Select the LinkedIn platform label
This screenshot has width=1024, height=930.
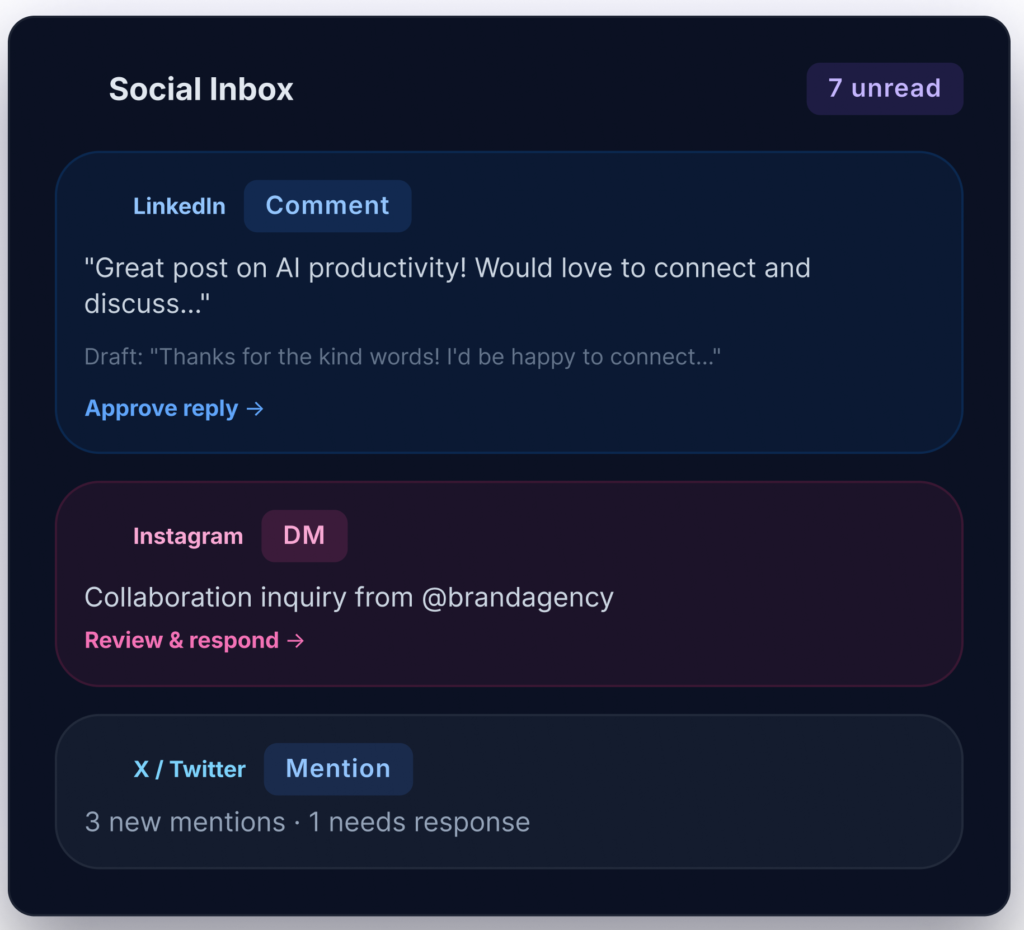[x=179, y=206]
